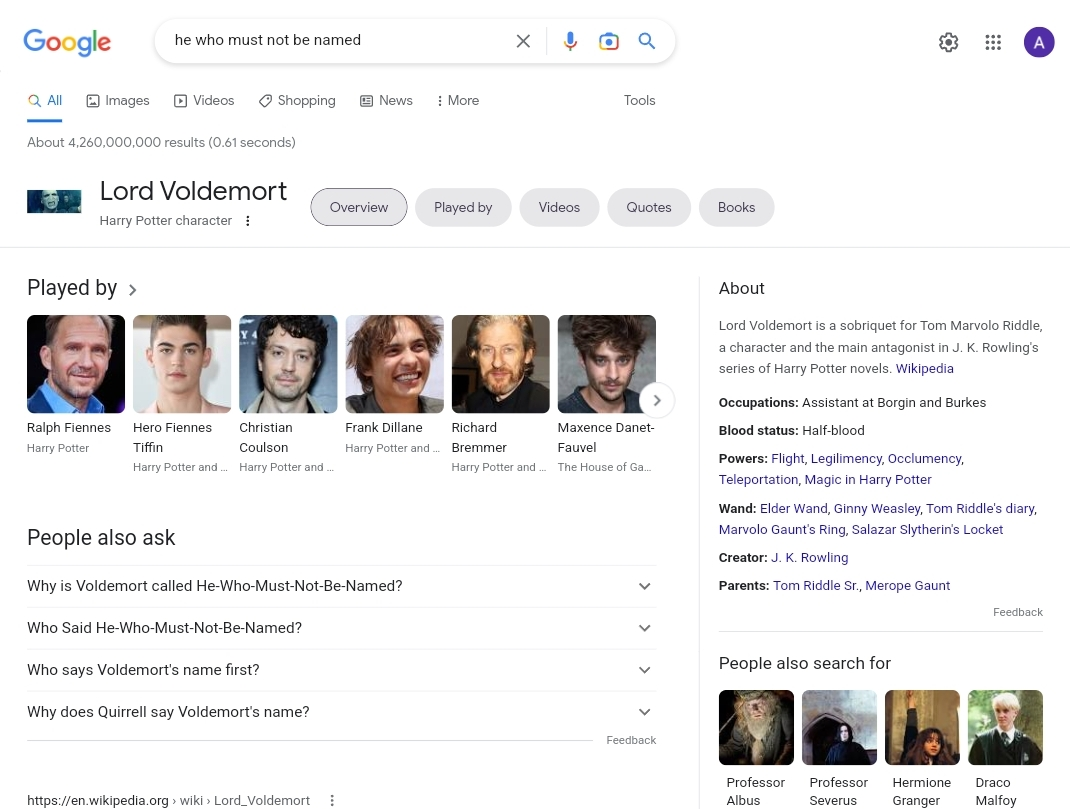Select the Played by chip
The image size is (1070, 809).
[463, 207]
